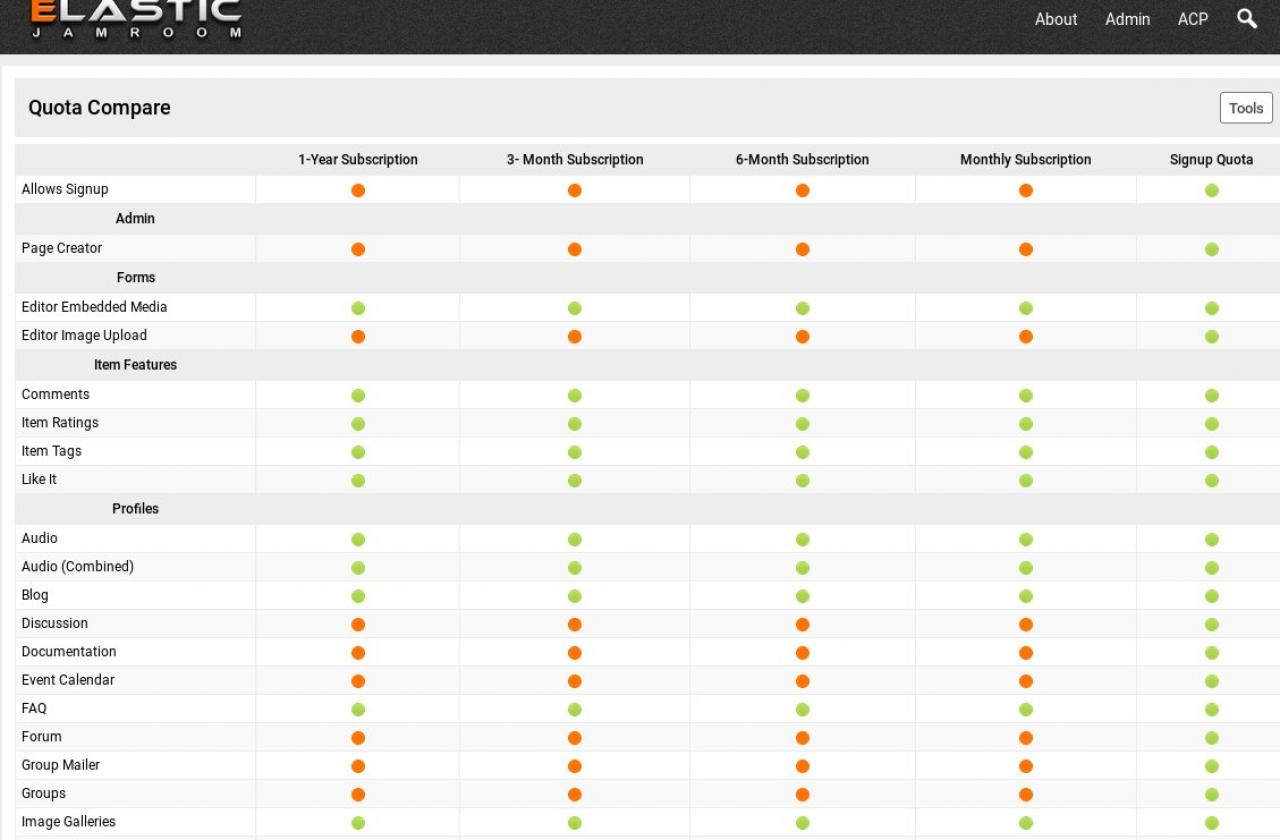Open the Tools button

coord(1245,108)
